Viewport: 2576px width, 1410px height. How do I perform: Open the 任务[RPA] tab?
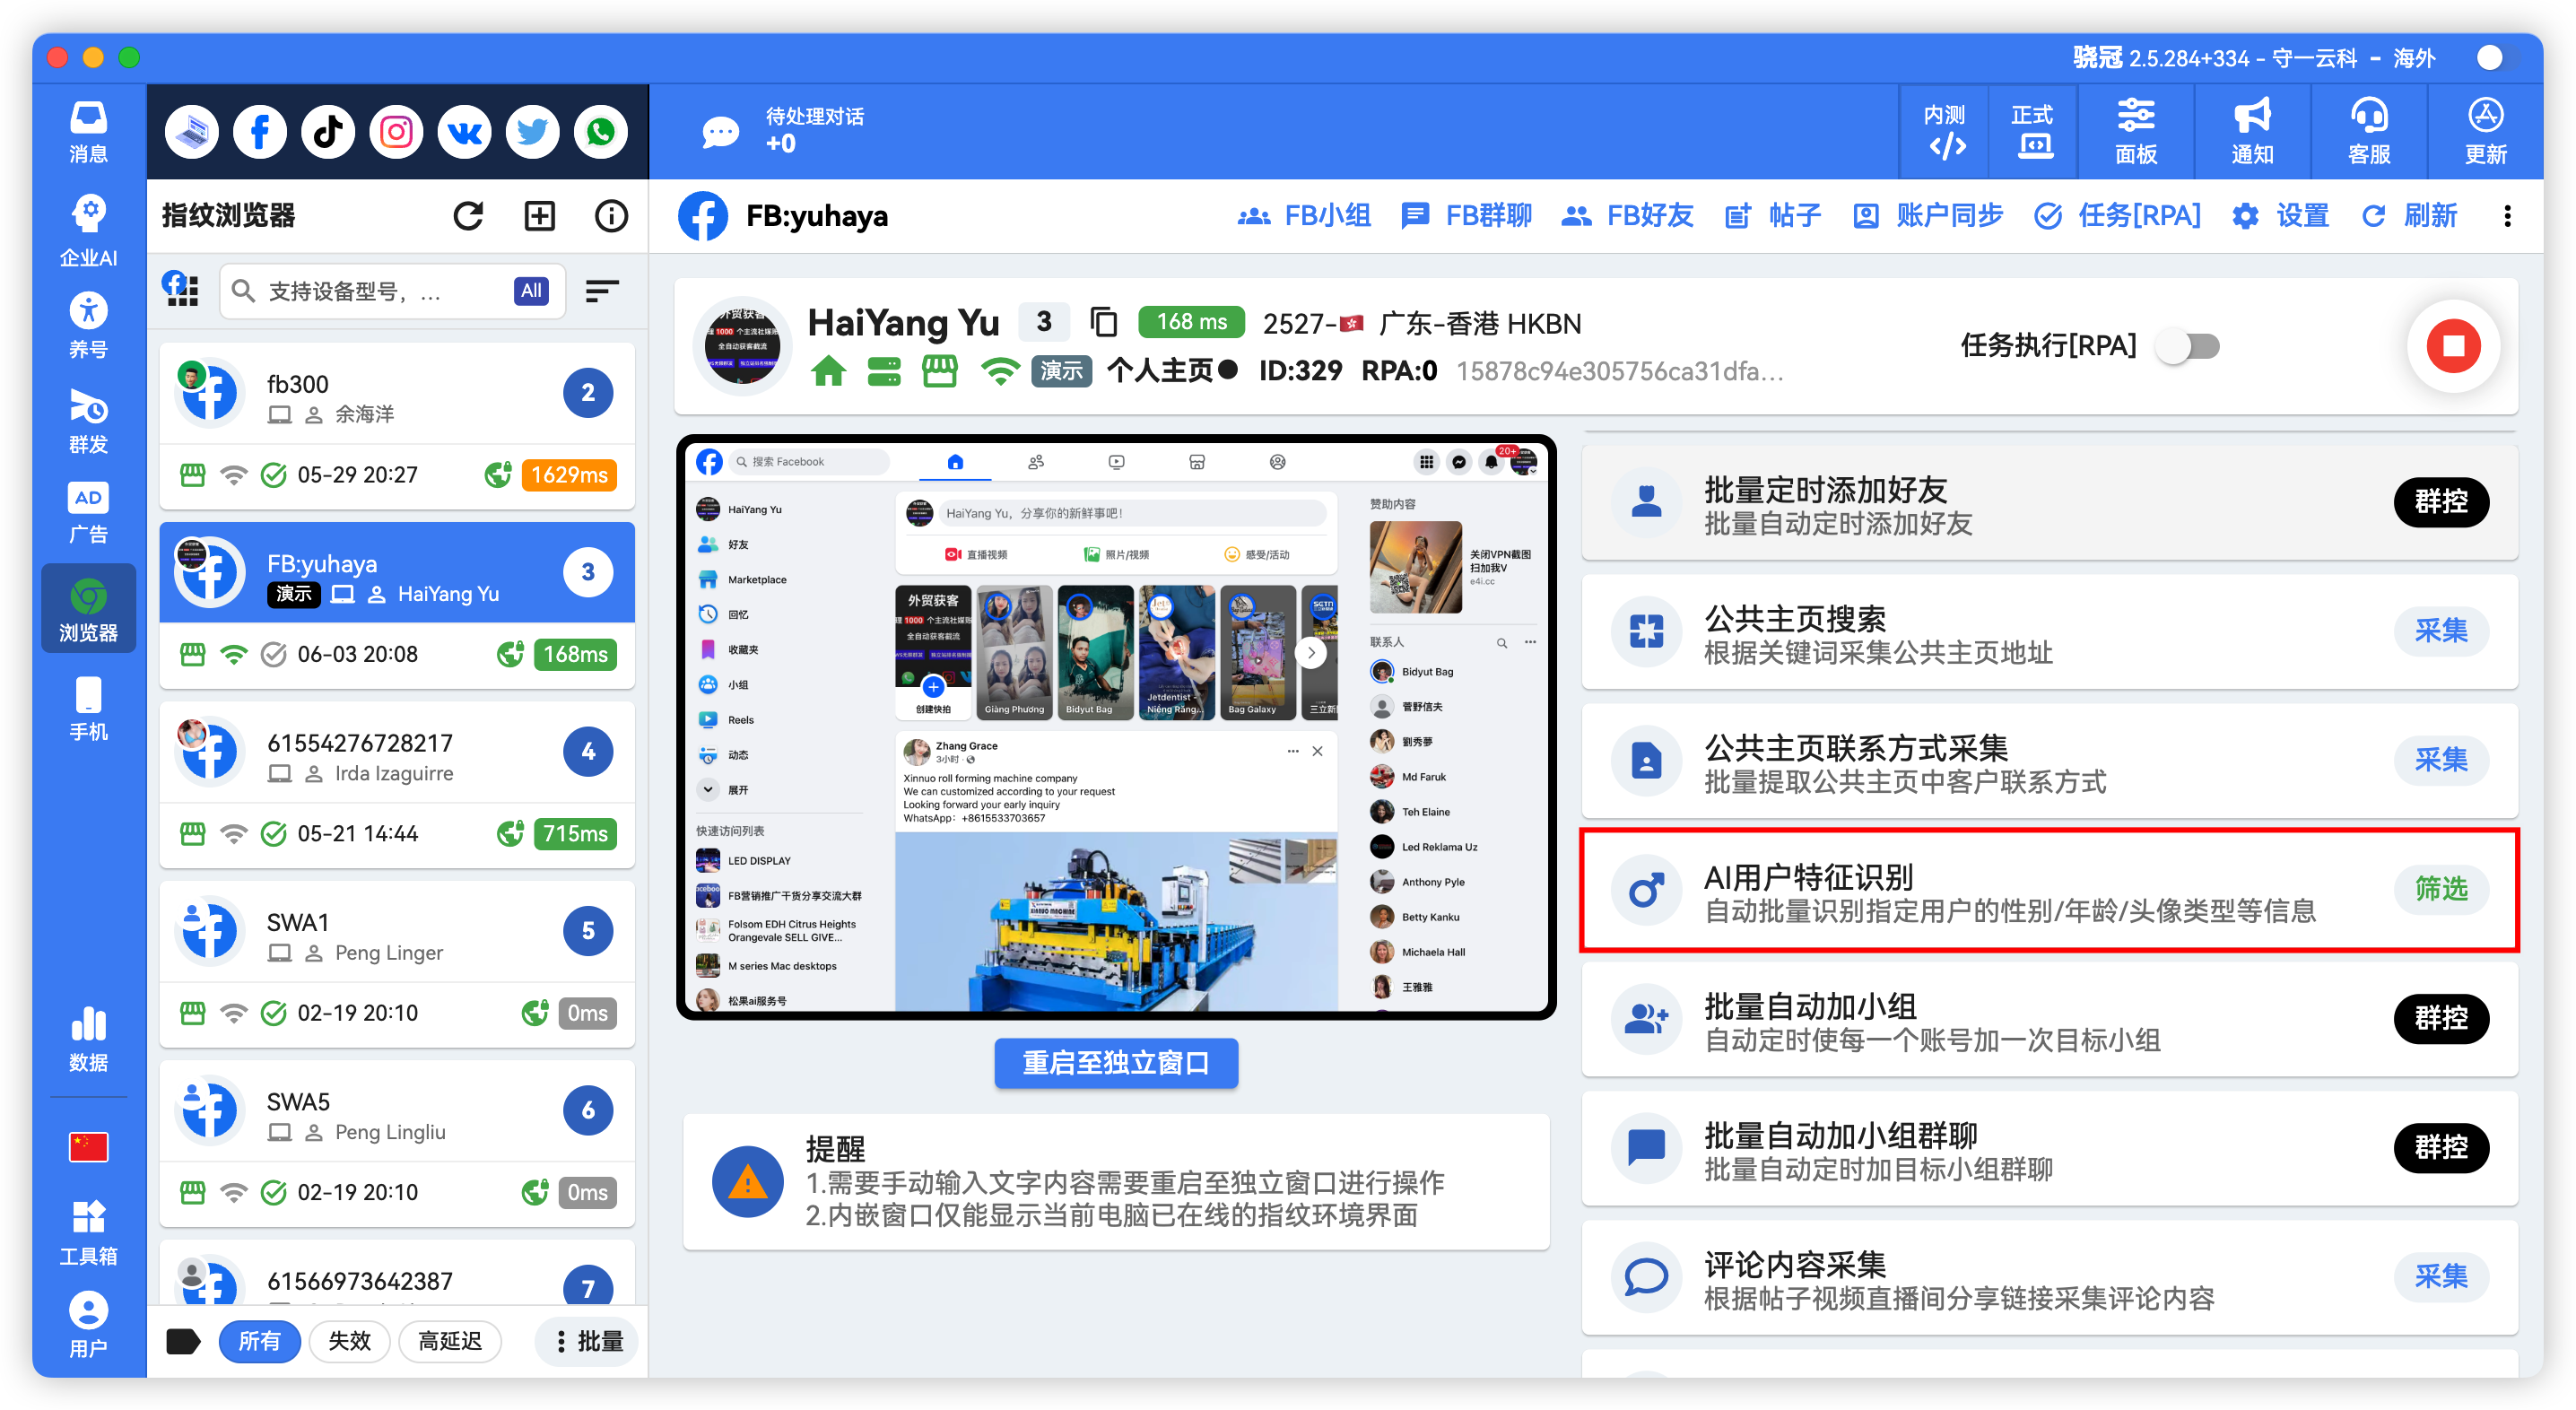[2118, 215]
